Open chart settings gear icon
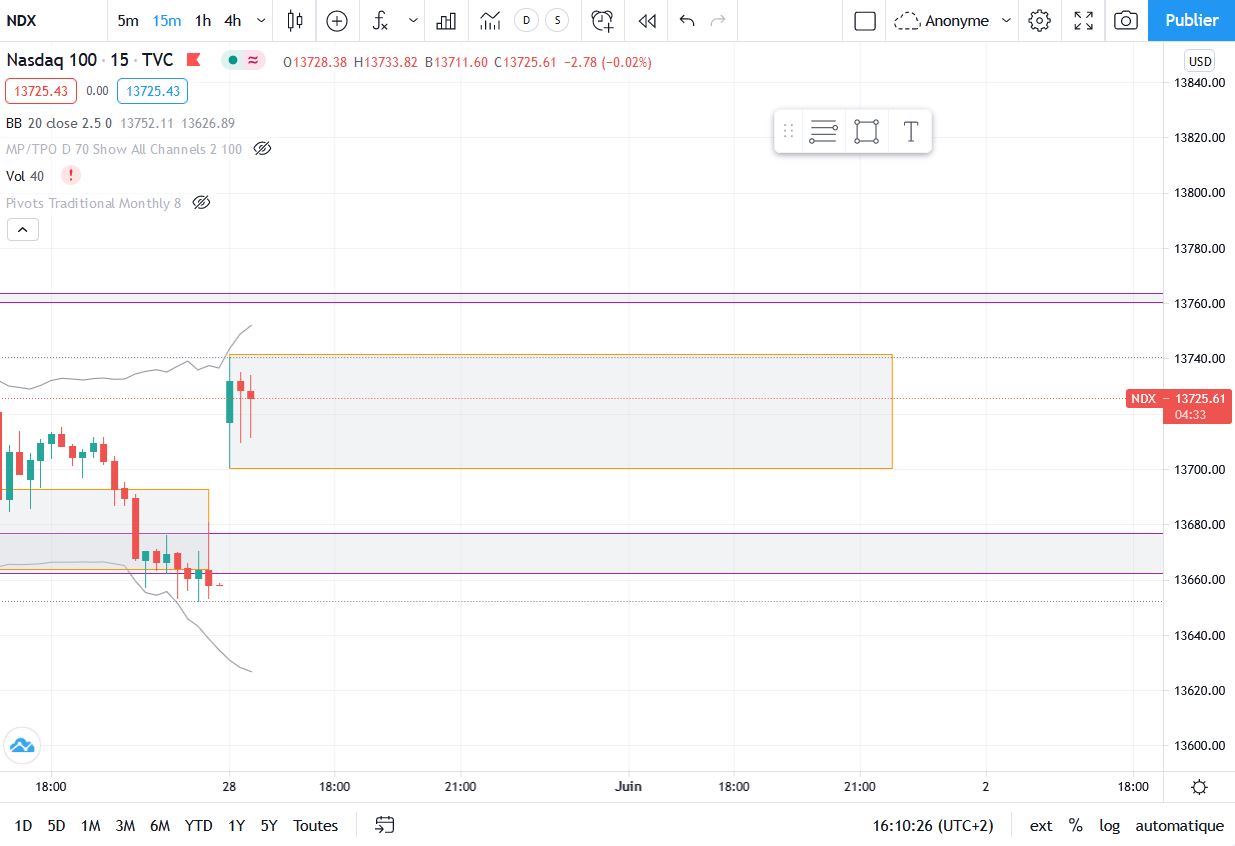Viewport: 1235px width, 846px height. [x=1040, y=20]
